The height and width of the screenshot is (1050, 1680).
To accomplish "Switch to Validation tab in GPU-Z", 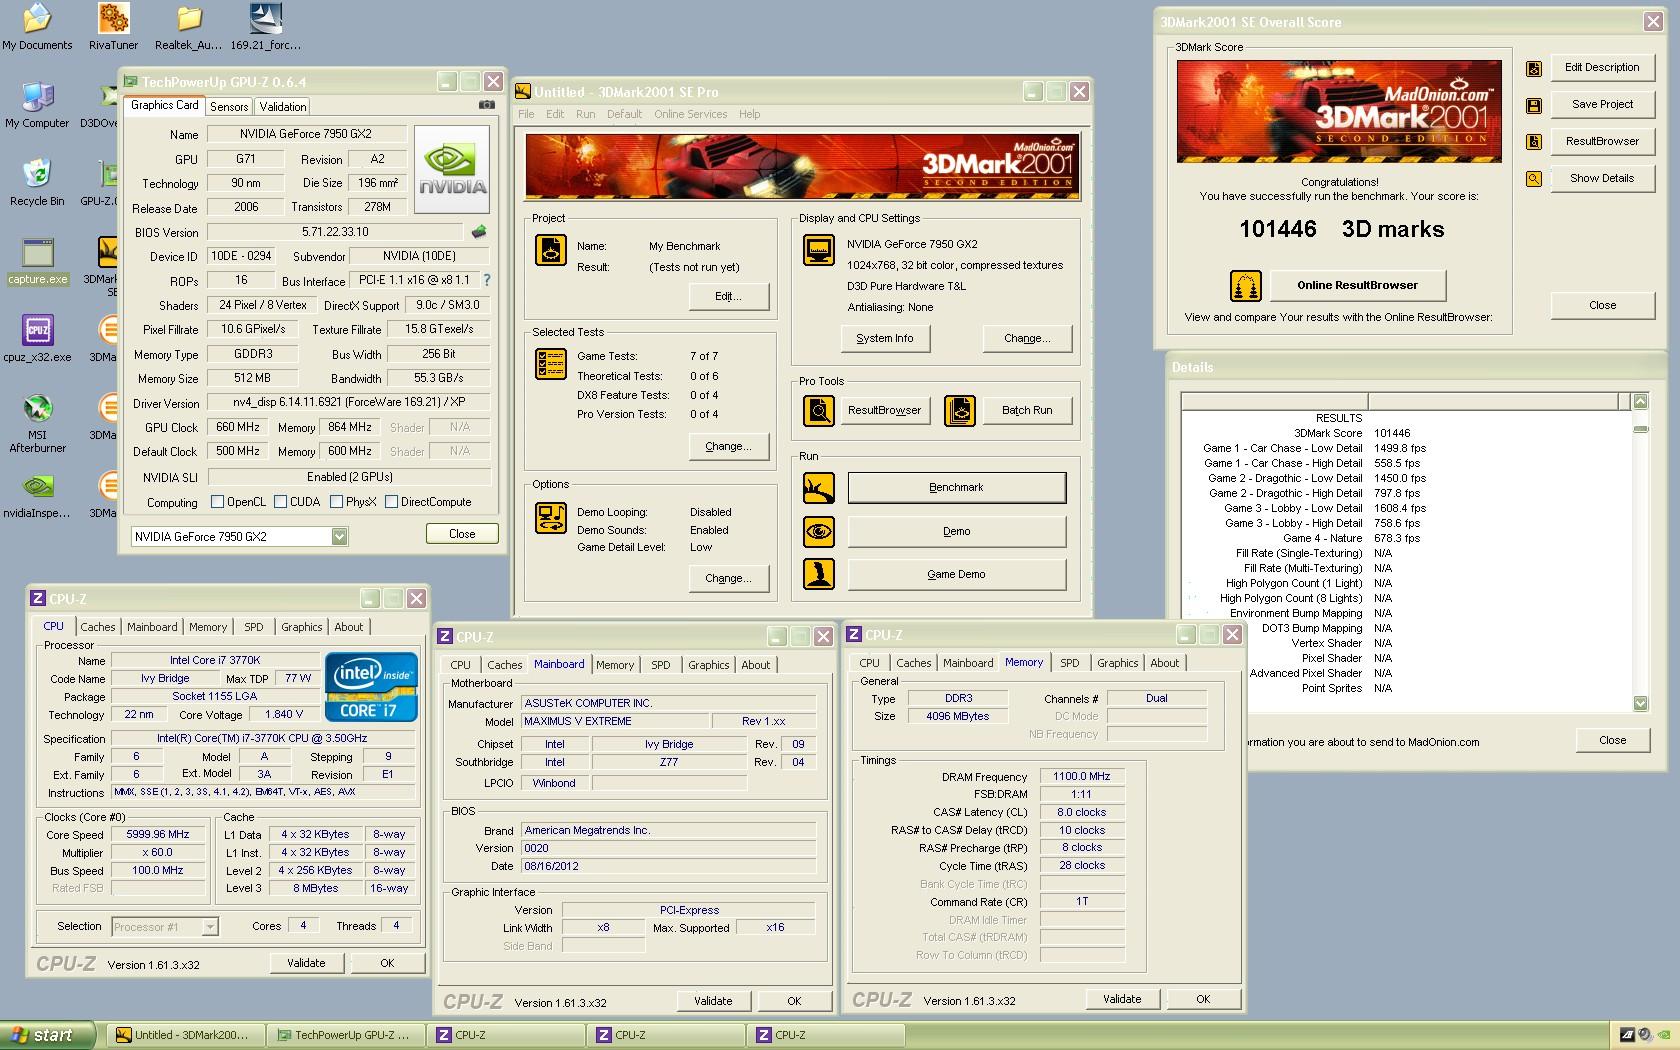I will (283, 107).
